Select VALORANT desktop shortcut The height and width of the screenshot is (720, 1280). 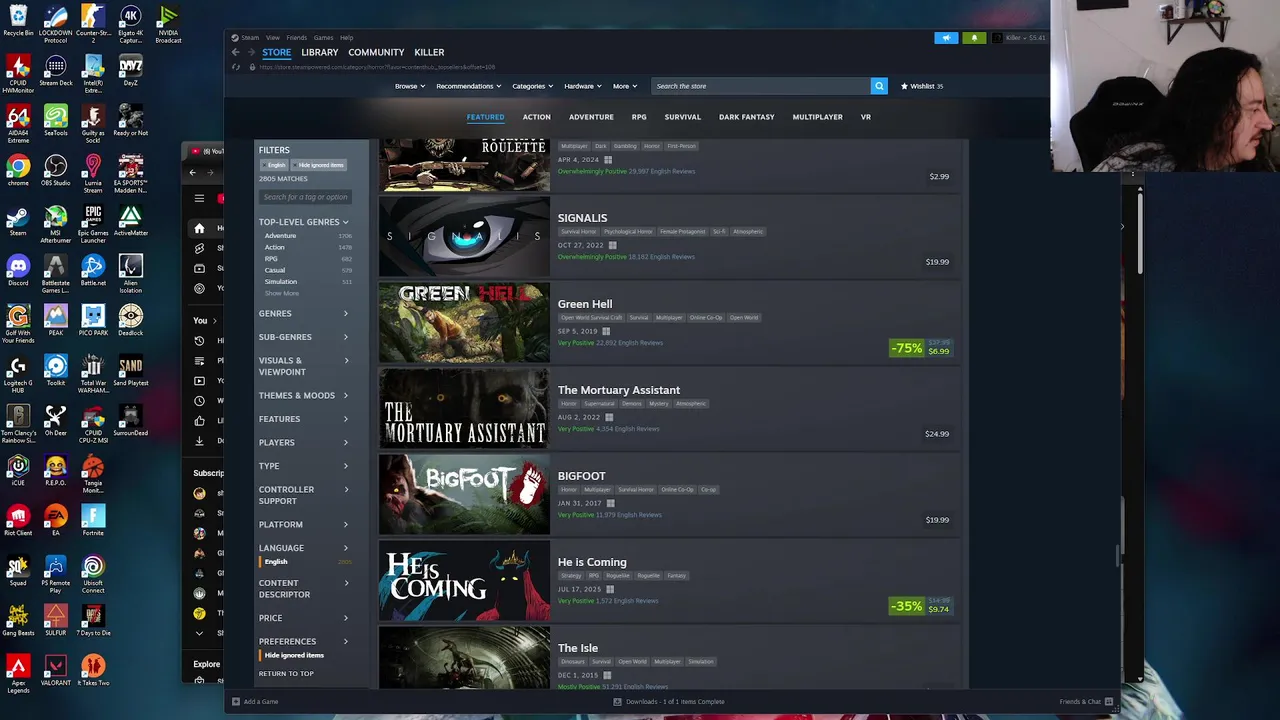coord(56,671)
